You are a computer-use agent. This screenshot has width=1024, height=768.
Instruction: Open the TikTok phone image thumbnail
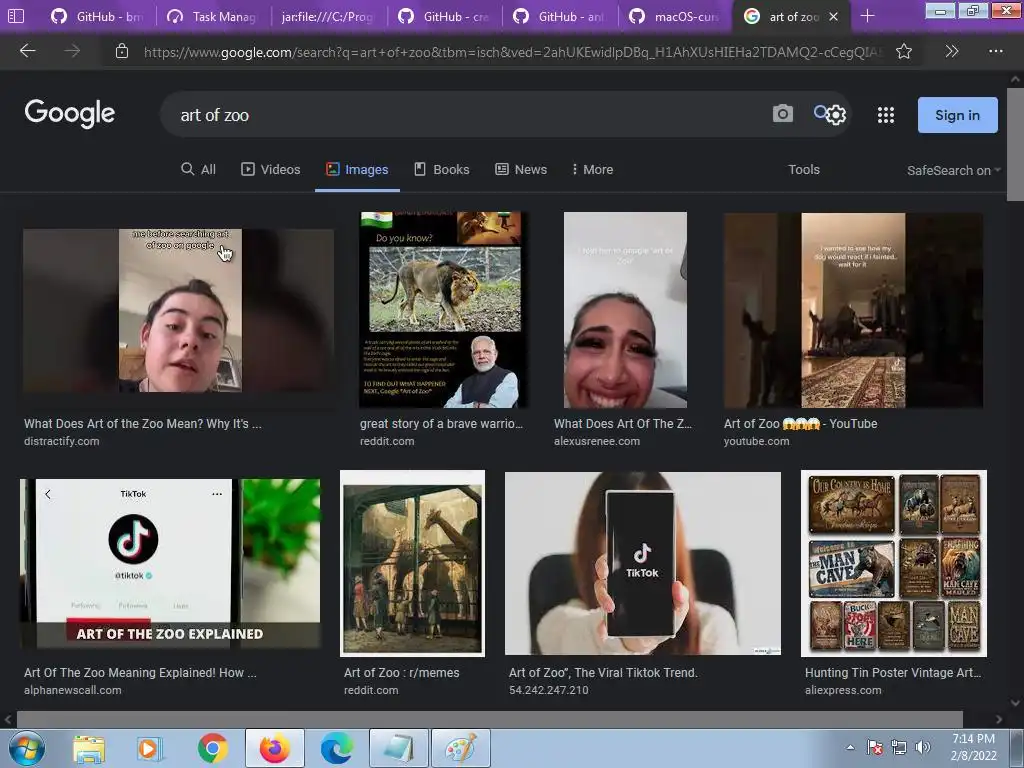(643, 563)
